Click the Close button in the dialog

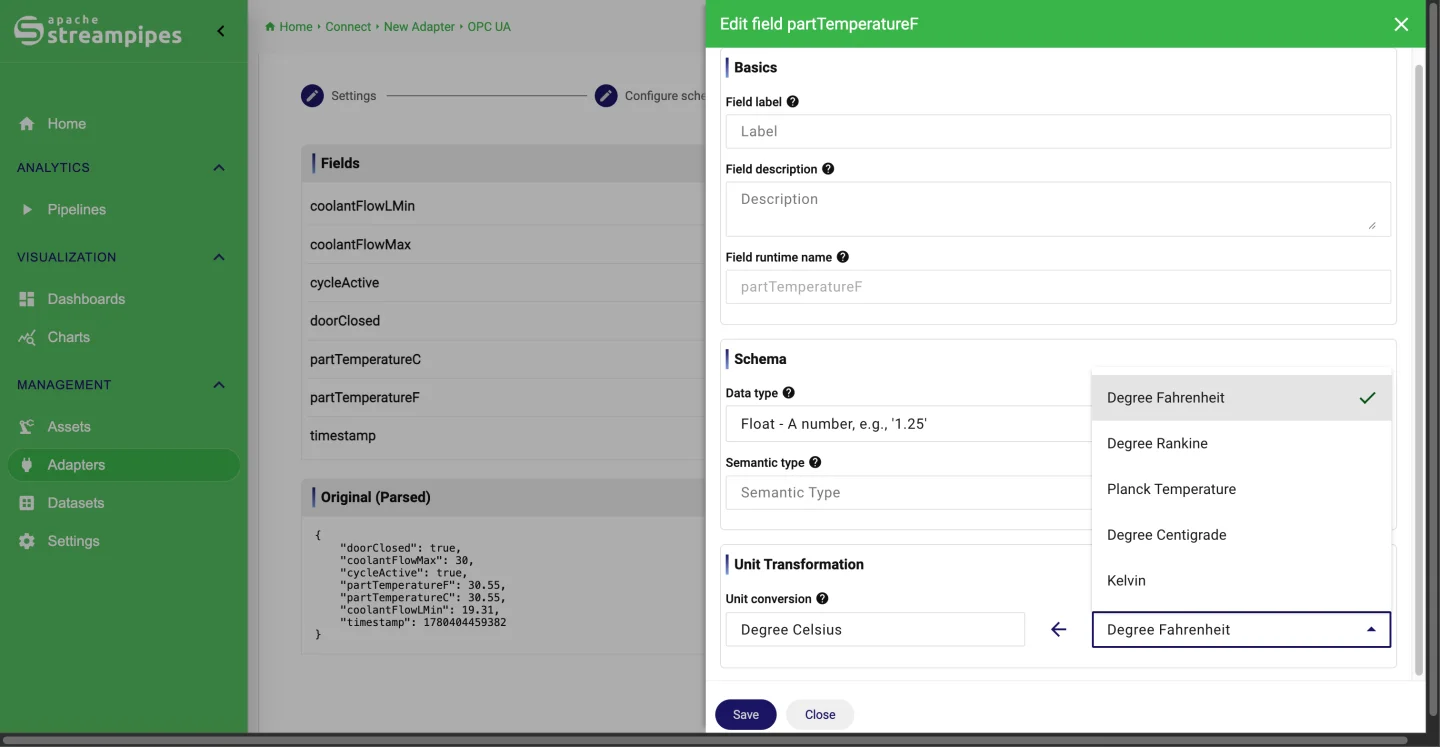pyautogui.click(x=820, y=715)
